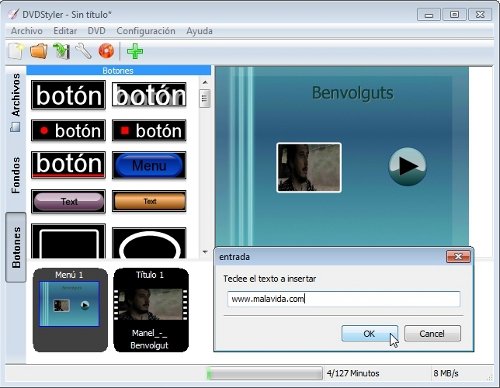Choose the red circle 'botón' style
The image size is (500, 388).
[x=68, y=130]
